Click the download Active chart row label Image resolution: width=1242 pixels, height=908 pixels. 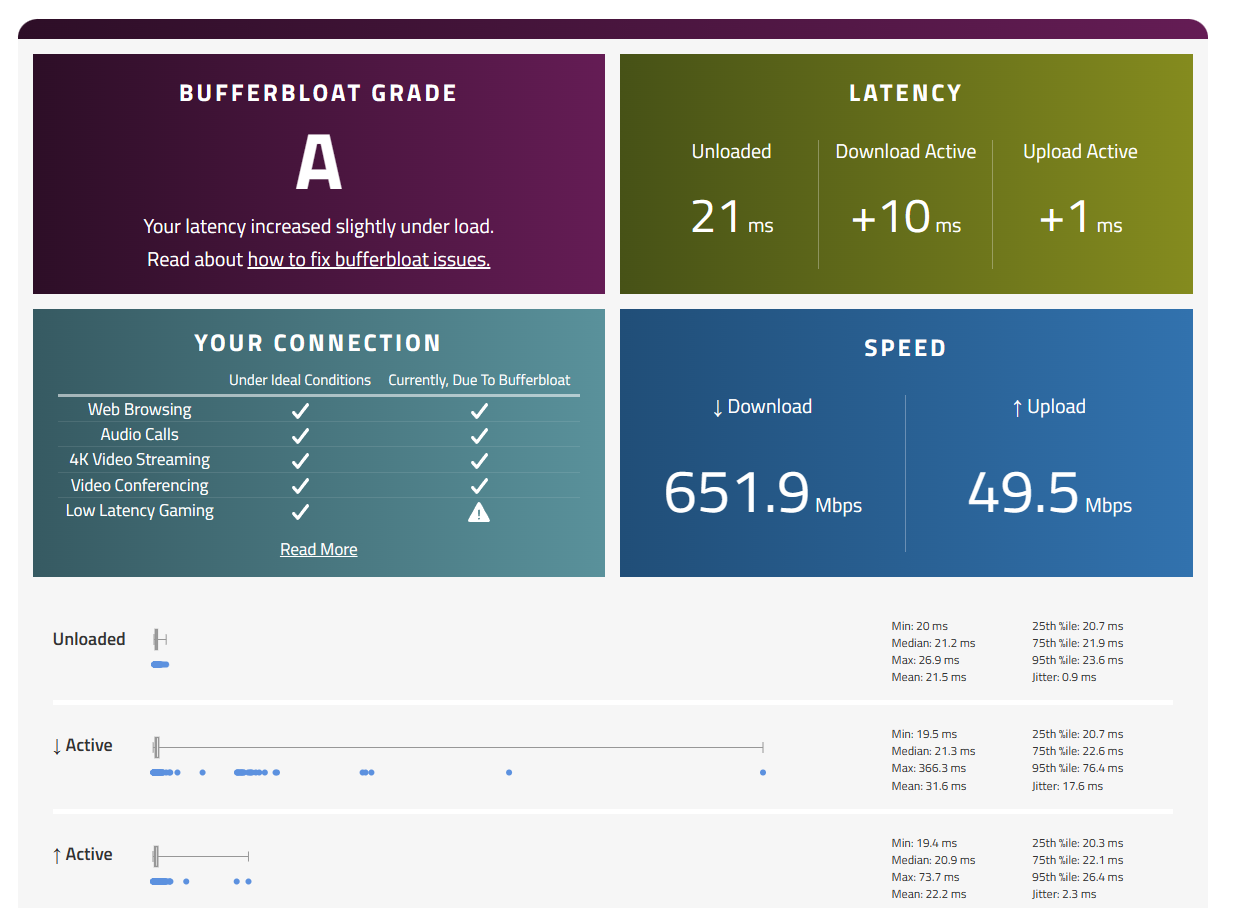pos(82,746)
